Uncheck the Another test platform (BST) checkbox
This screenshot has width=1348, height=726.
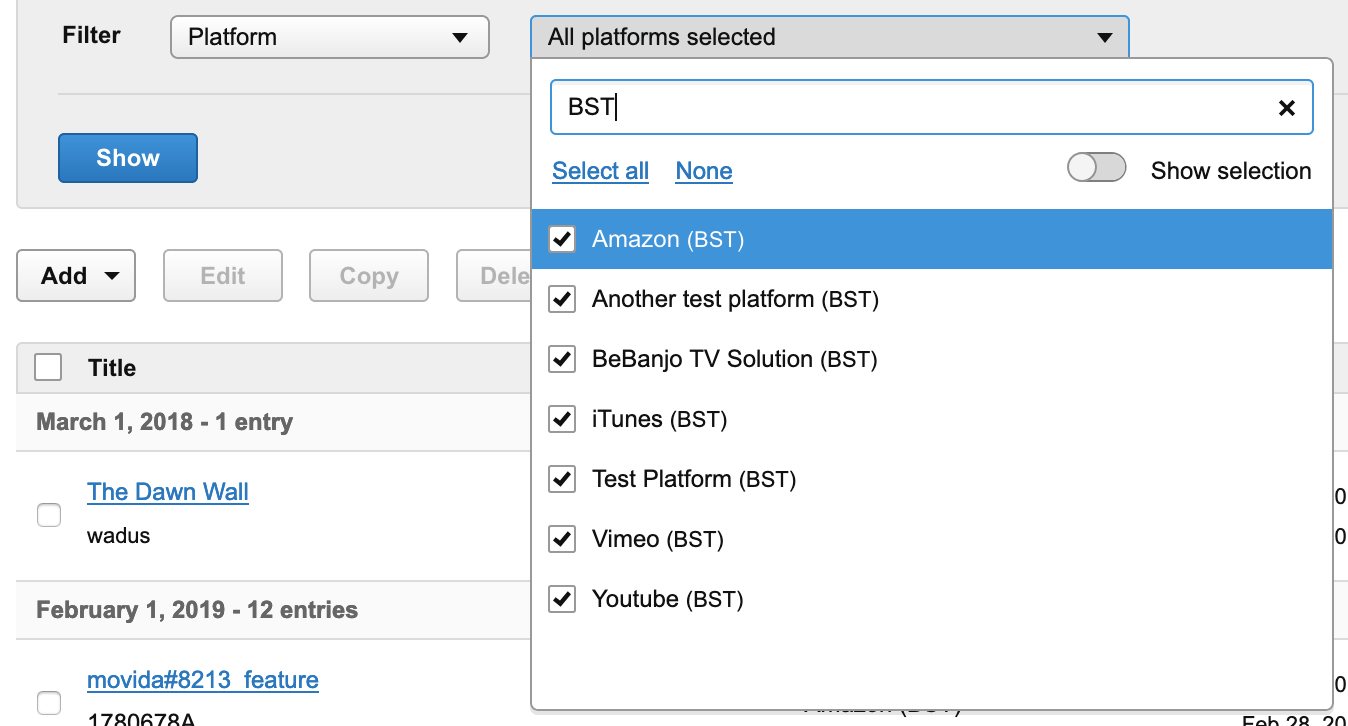pos(563,299)
